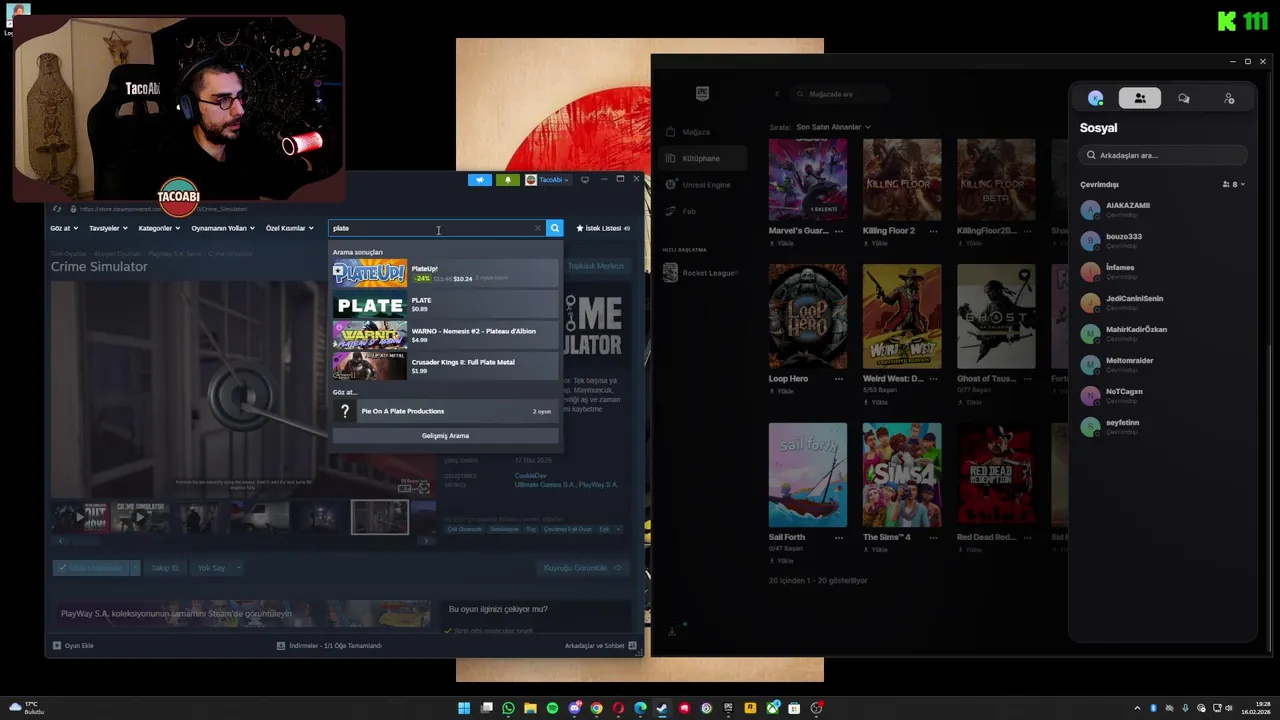
Task: Open the Friends tab icon in Sosyal panel
Action: 1140,98
